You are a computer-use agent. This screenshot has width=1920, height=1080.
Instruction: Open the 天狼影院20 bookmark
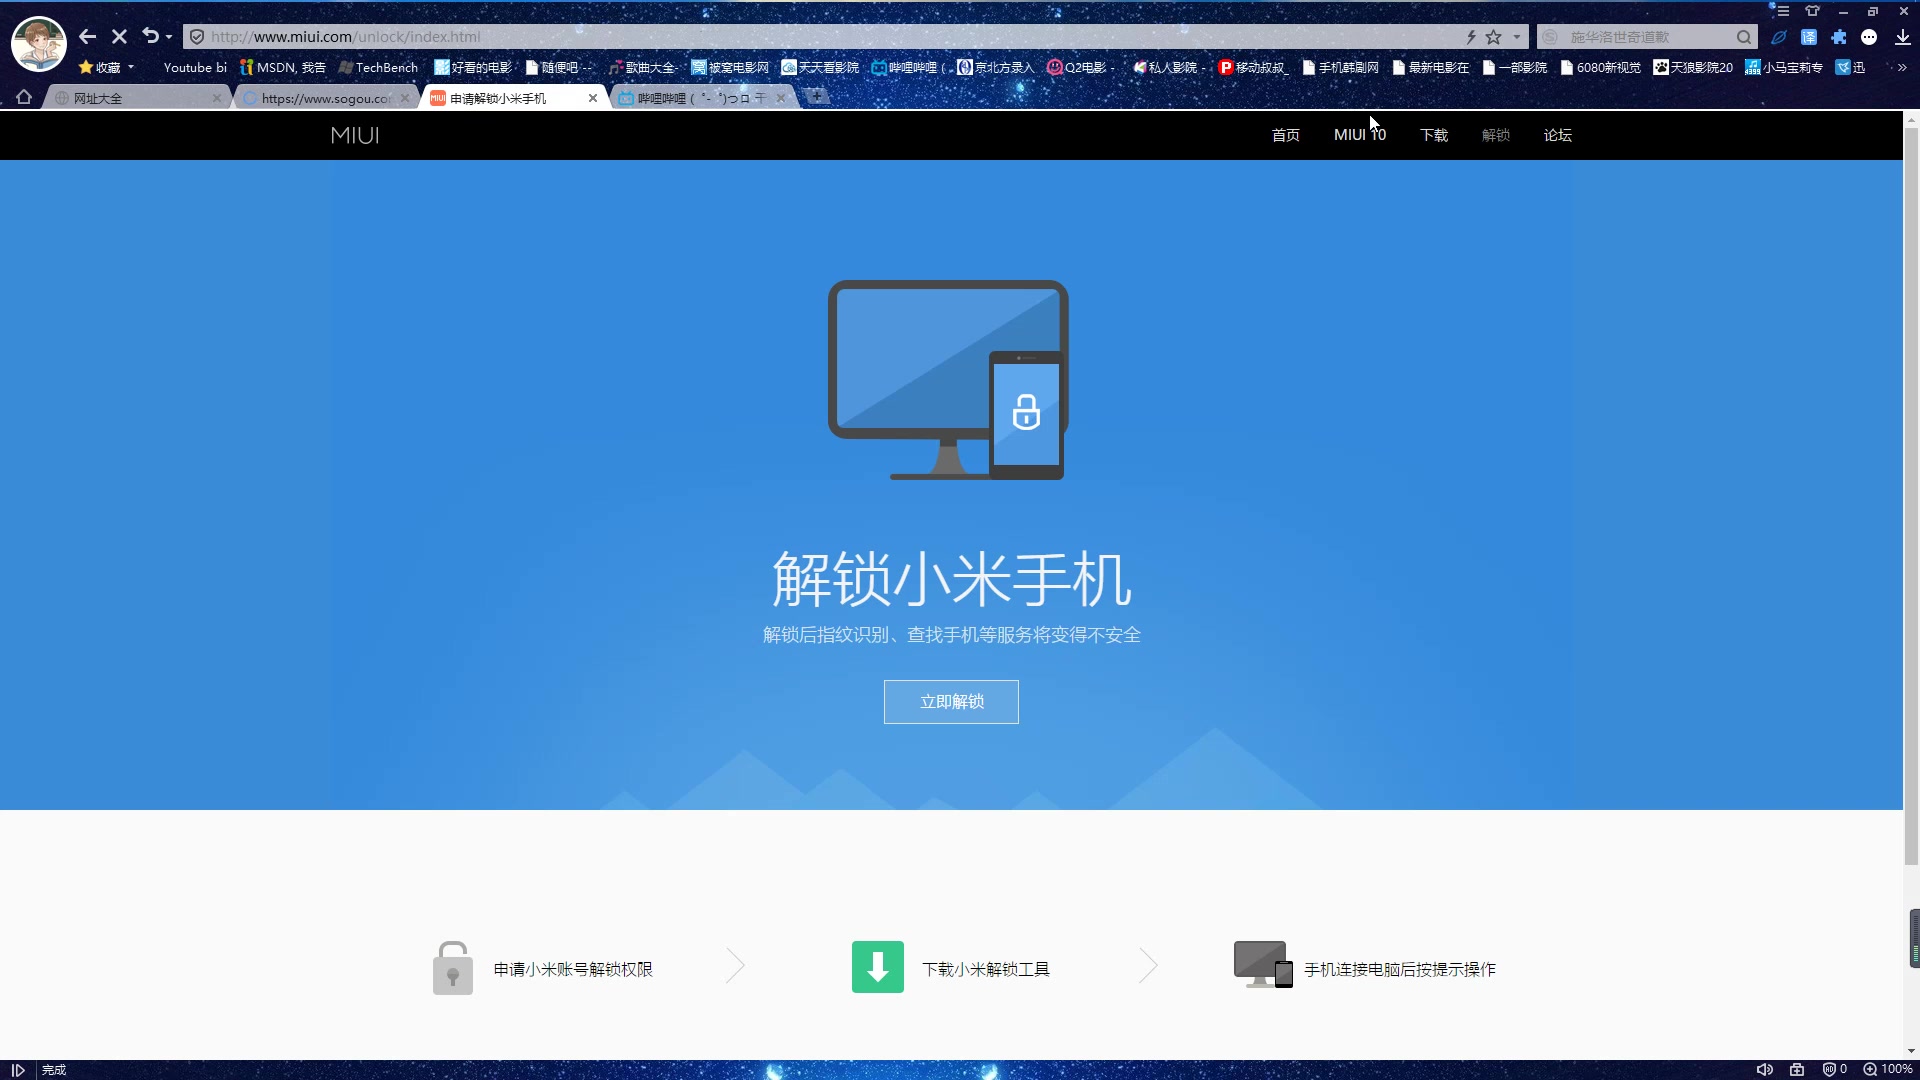1693,67
